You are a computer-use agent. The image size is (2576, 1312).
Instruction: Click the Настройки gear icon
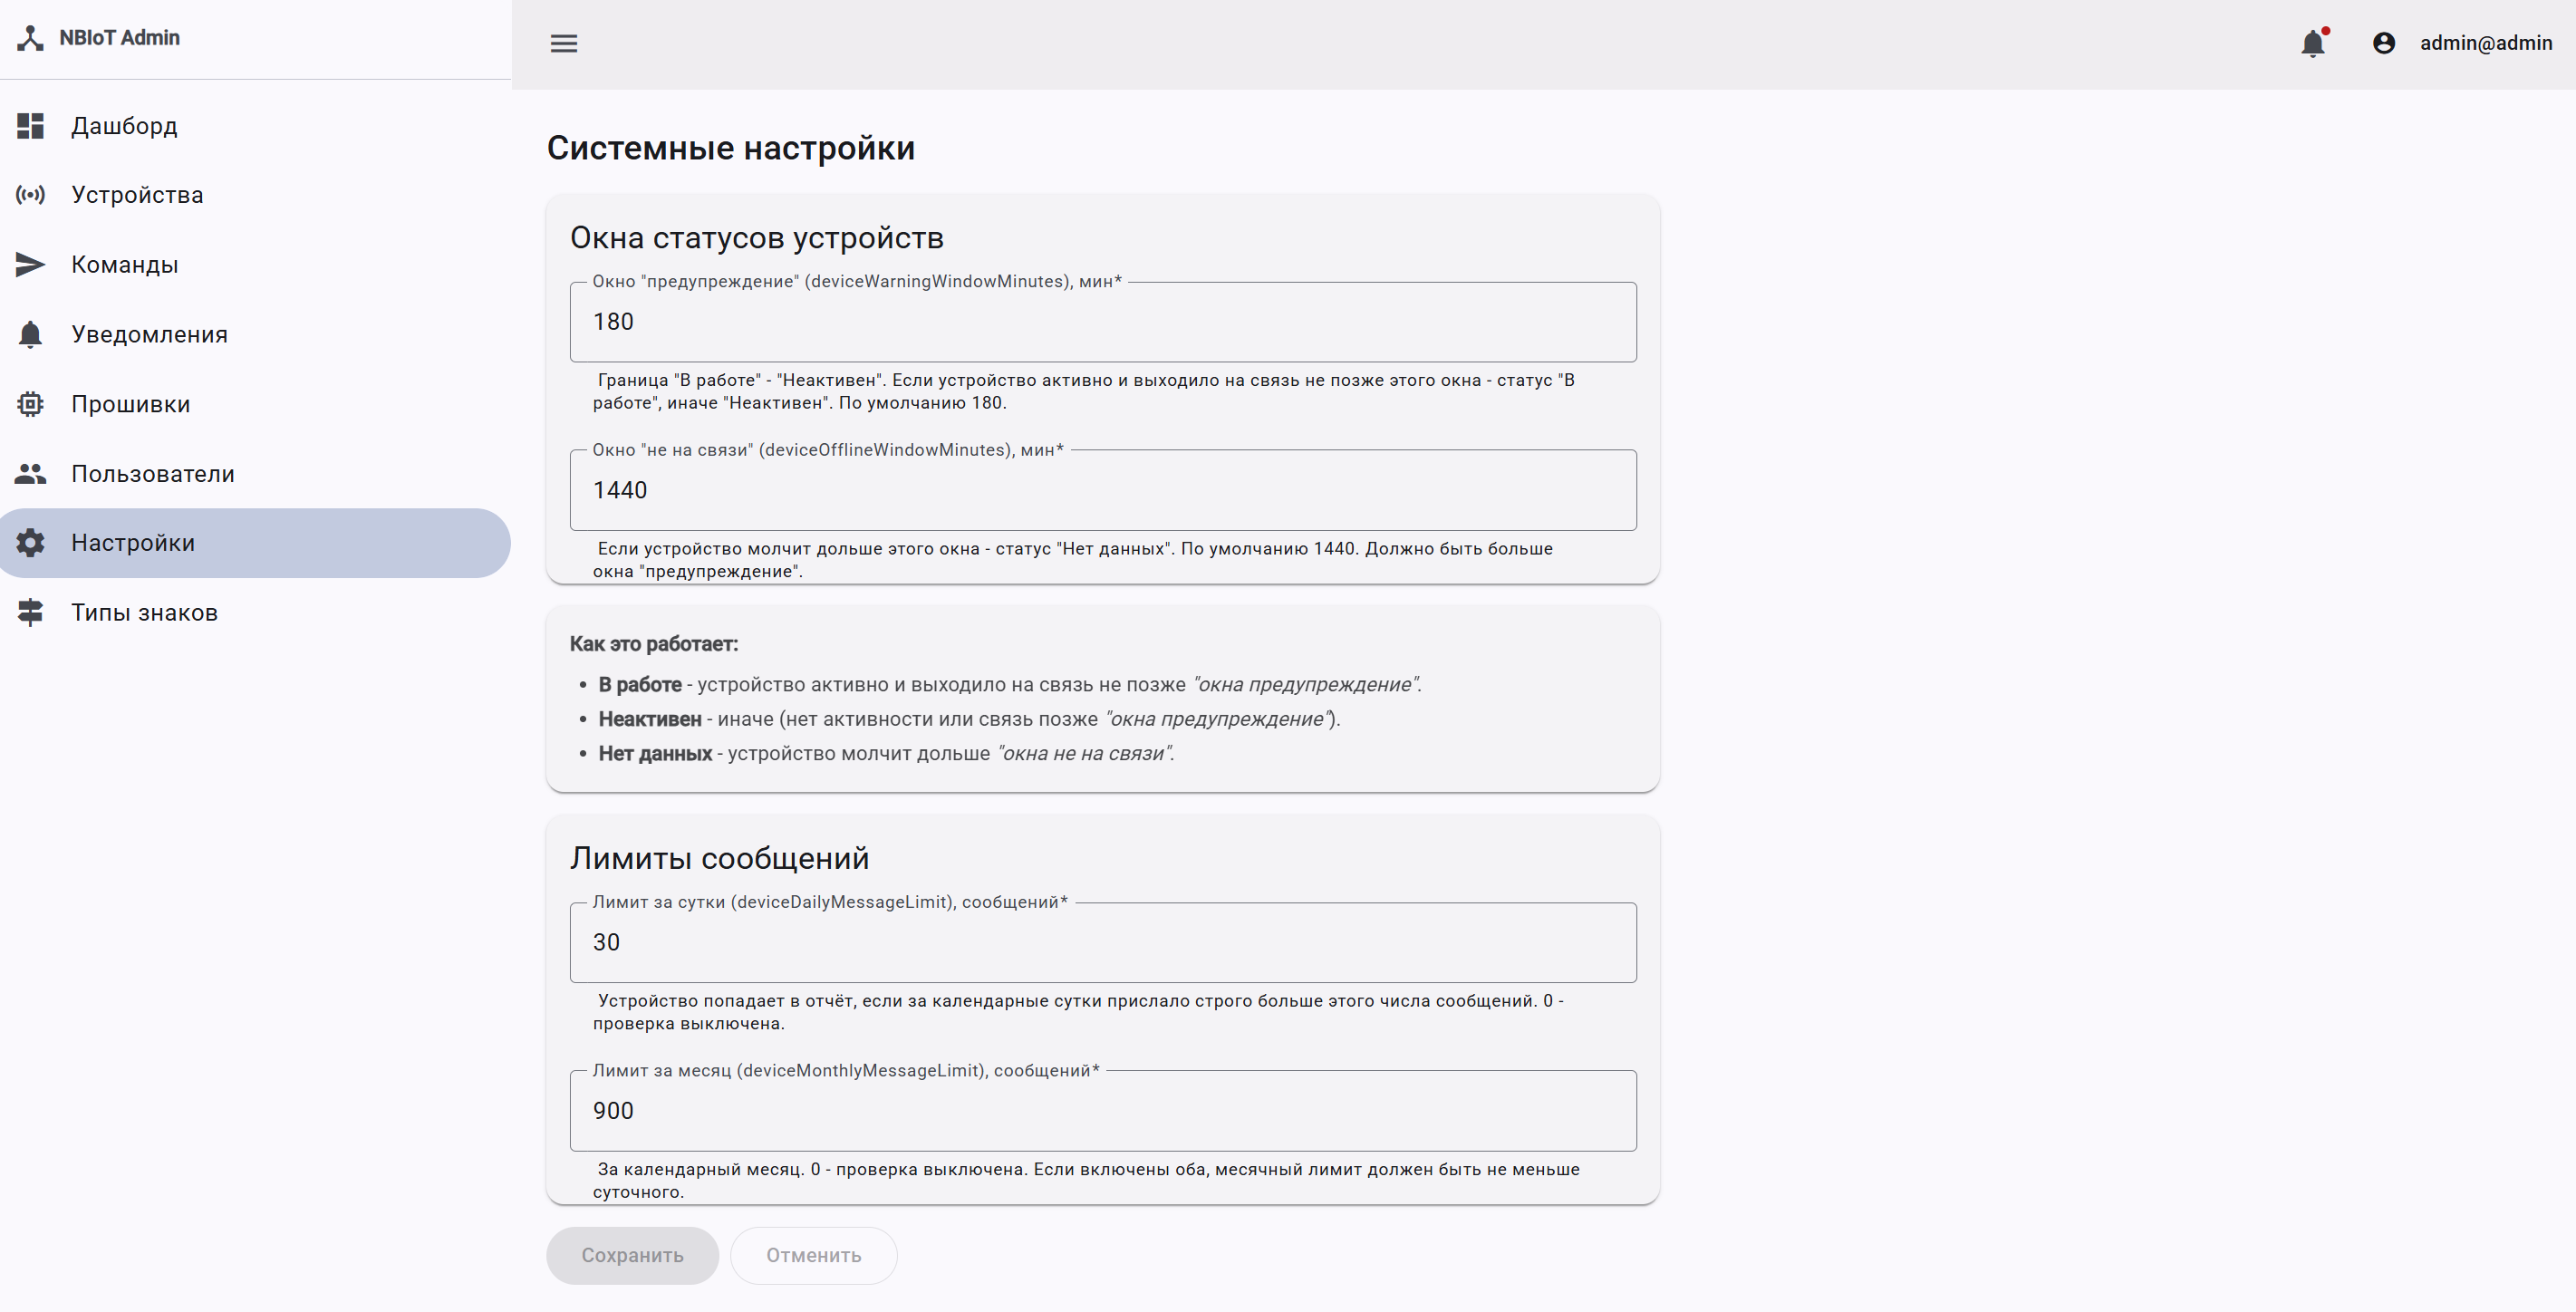[31, 543]
